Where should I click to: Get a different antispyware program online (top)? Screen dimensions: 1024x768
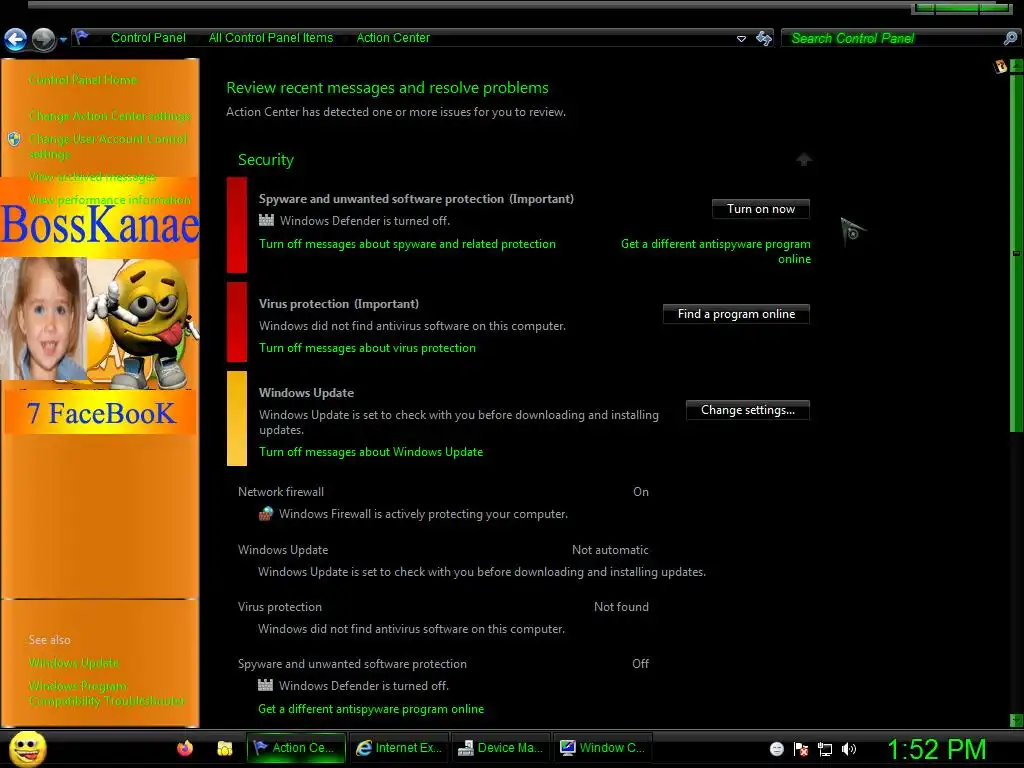(716, 251)
